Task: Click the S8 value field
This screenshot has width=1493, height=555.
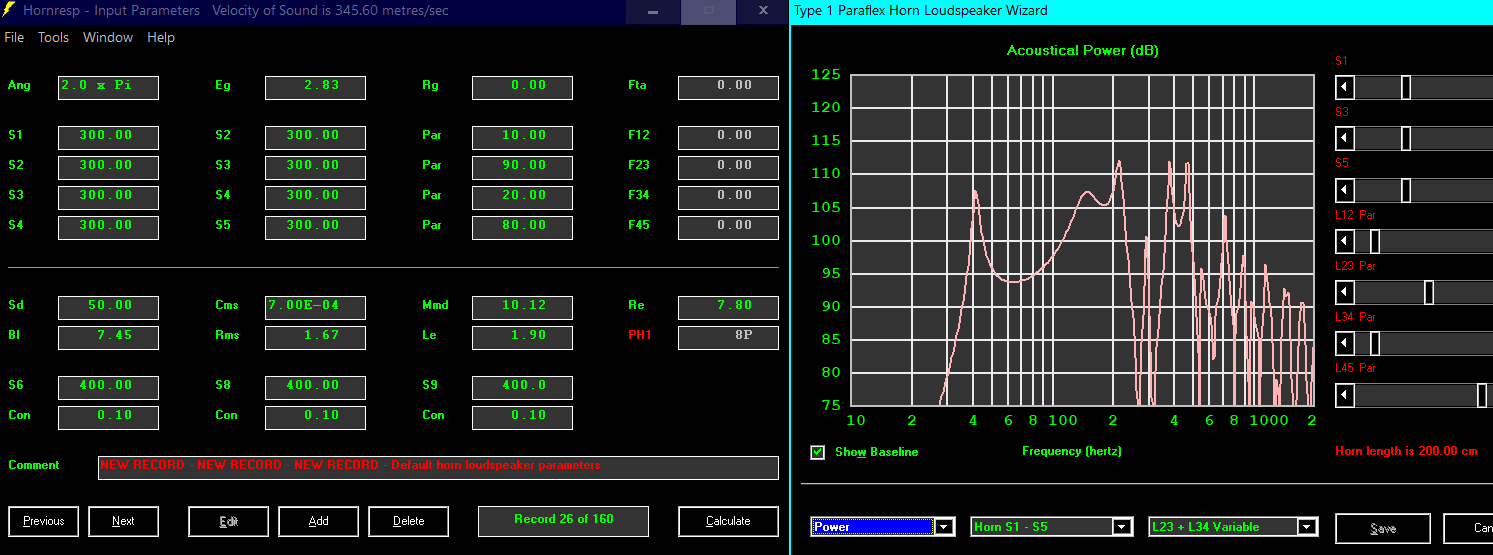Action: [x=315, y=387]
